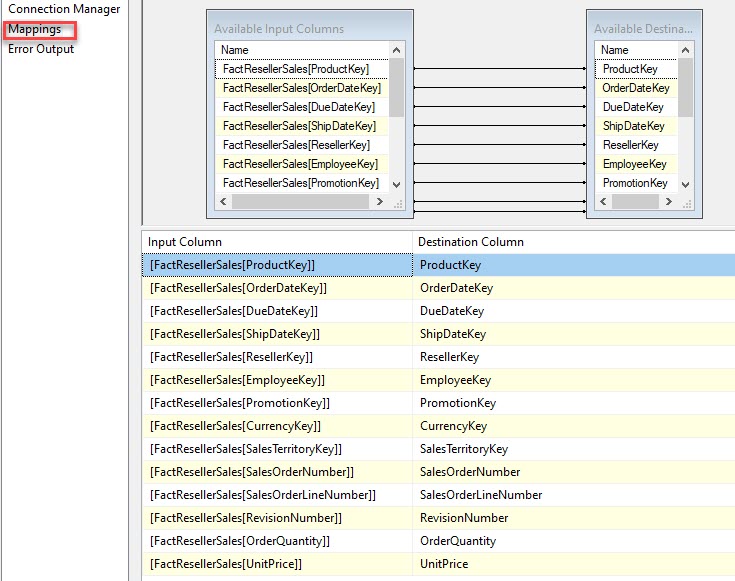
Task: Click down arrow in Available Destination Columns scrollbar
Action: click(685, 184)
